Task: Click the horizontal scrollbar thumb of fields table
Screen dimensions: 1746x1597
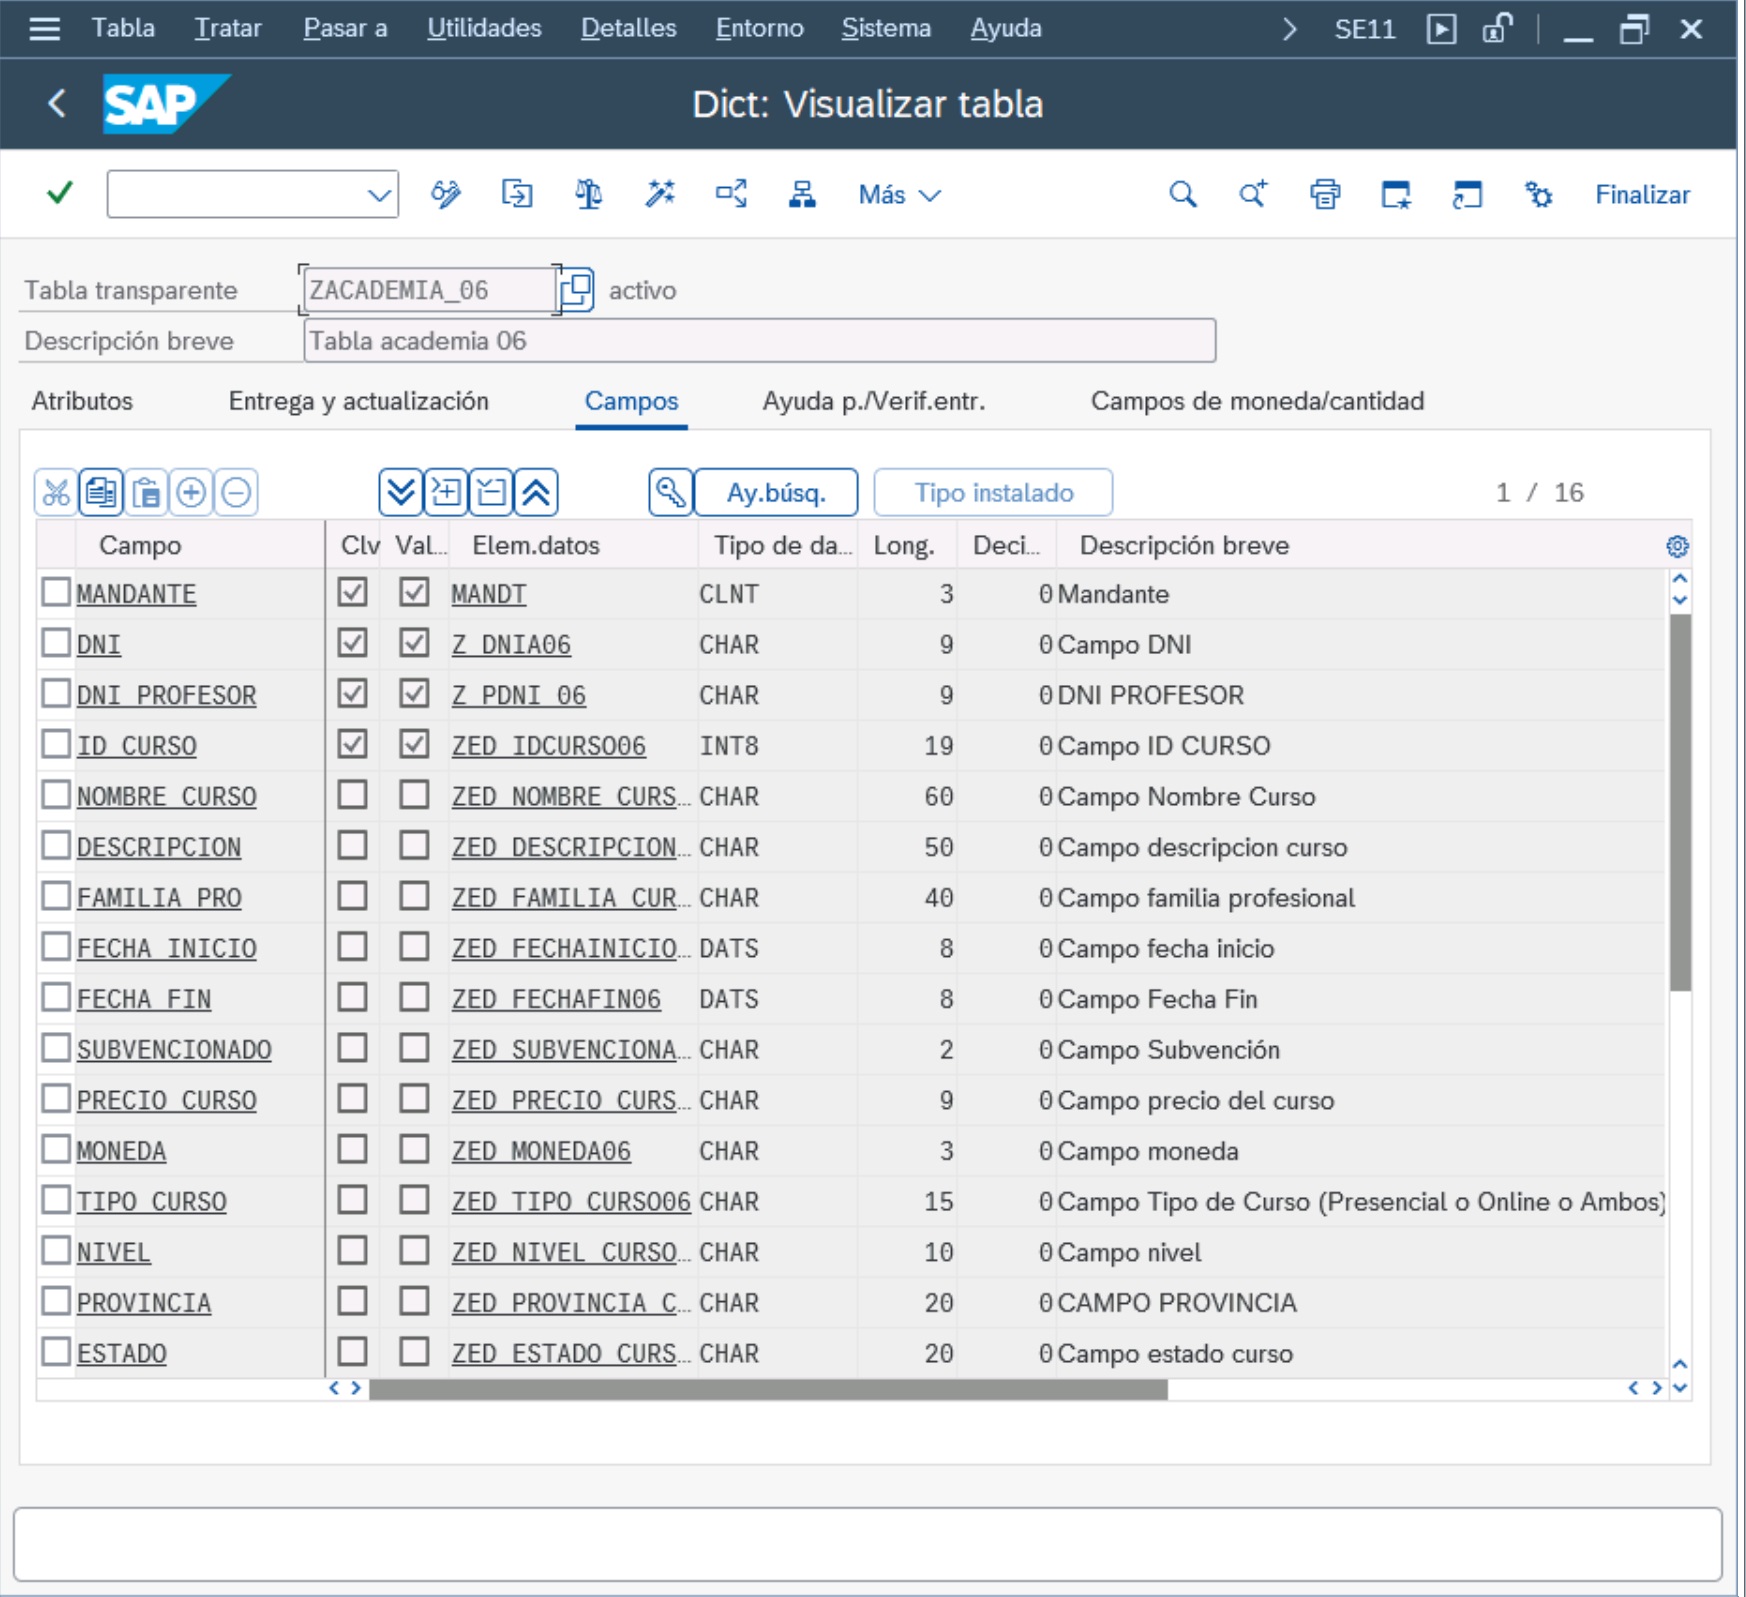Action: [x=768, y=1388]
